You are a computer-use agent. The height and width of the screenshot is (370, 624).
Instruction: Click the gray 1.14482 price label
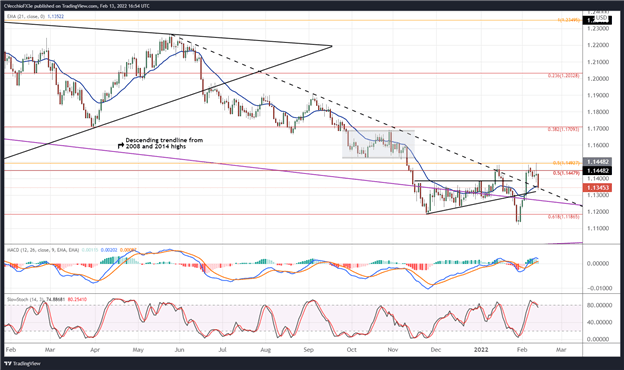click(596, 162)
